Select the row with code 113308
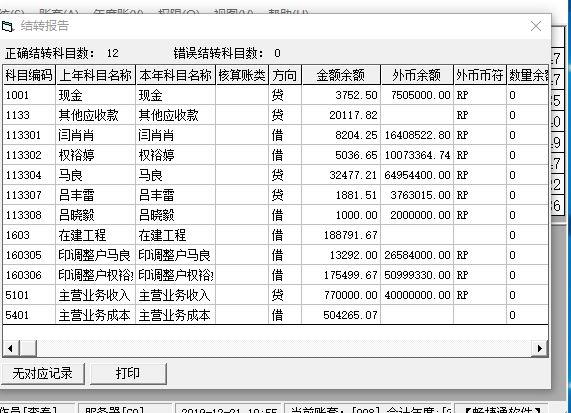This screenshot has height=413, width=571. [x=276, y=216]
